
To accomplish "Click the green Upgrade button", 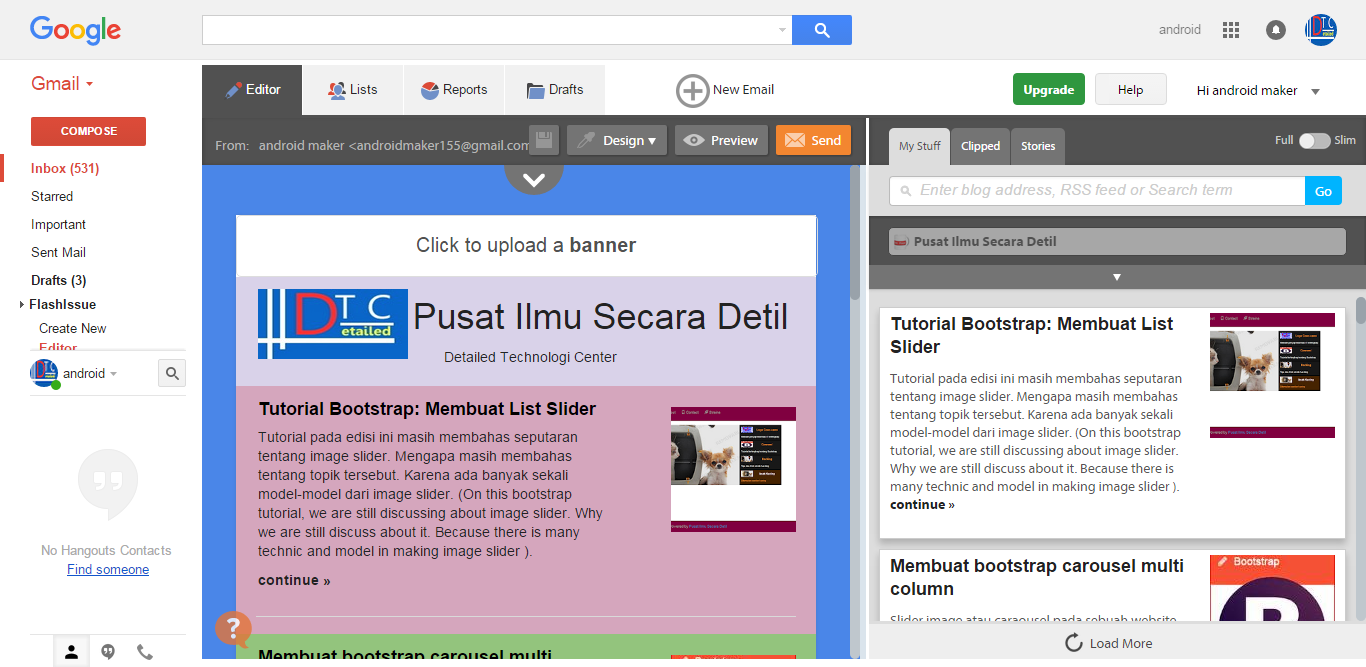I will pyautogui.click(x=1049, y=89).
